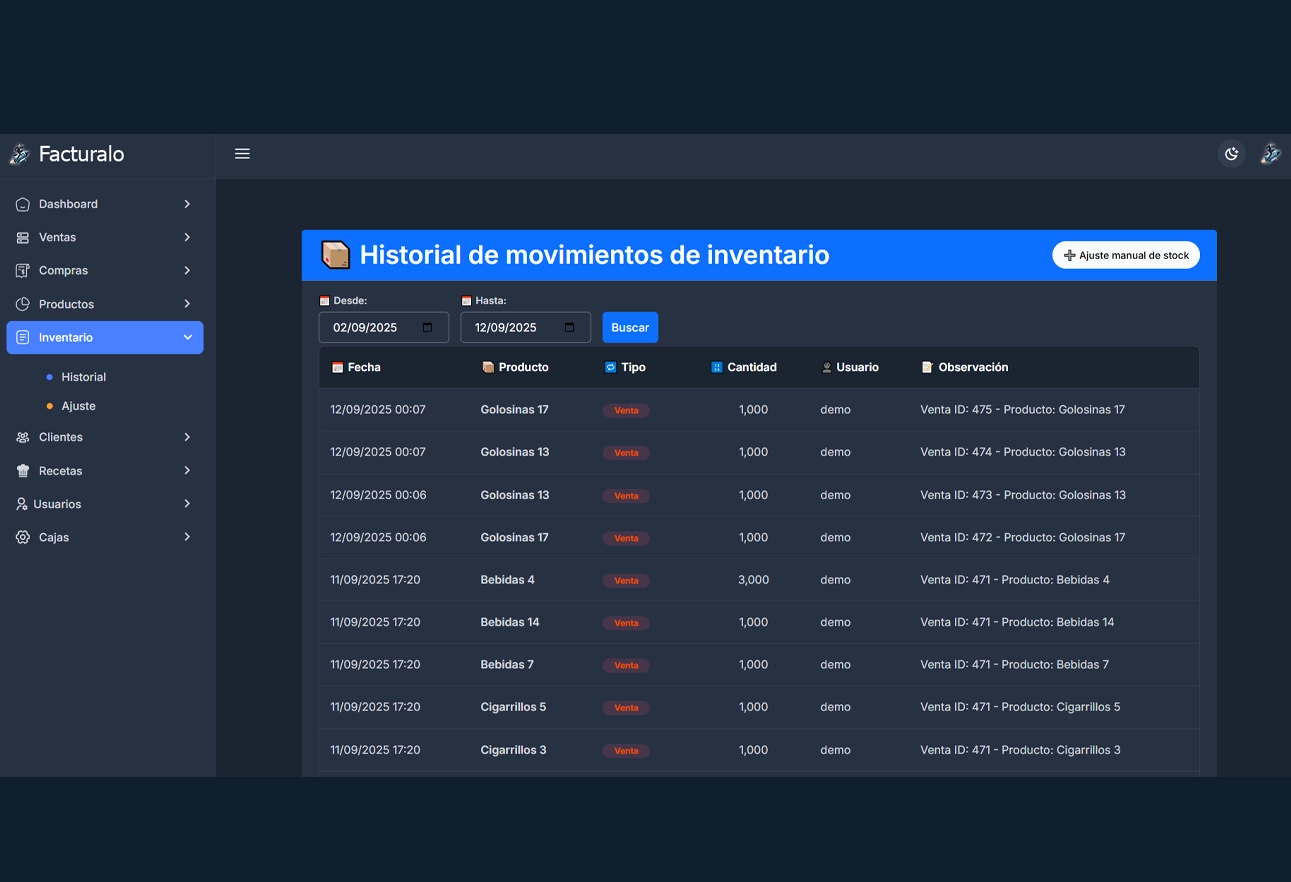Screen dimensions: 1291x882
Task: Expand the Clientes menu chevron
Action: [187, 437]
